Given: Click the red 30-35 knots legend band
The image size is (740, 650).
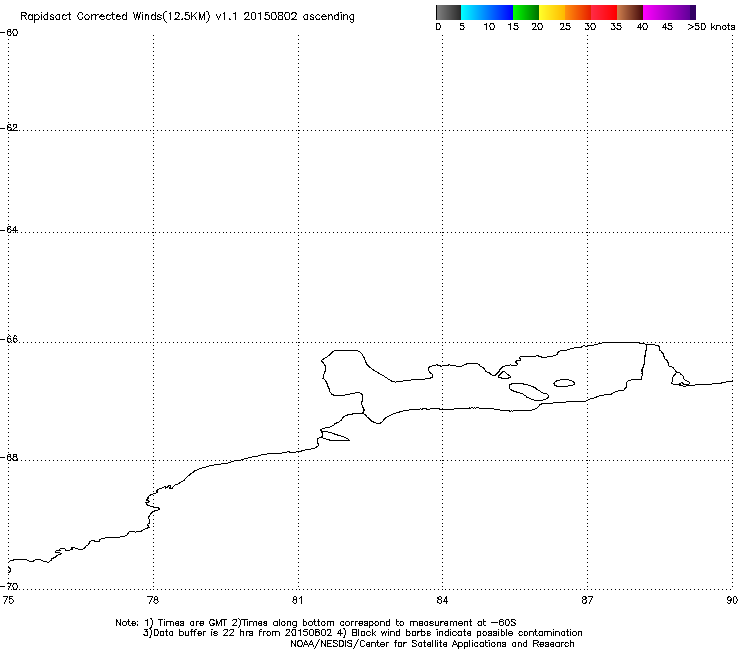Looking at the screenshot, I should click(604, 12).
